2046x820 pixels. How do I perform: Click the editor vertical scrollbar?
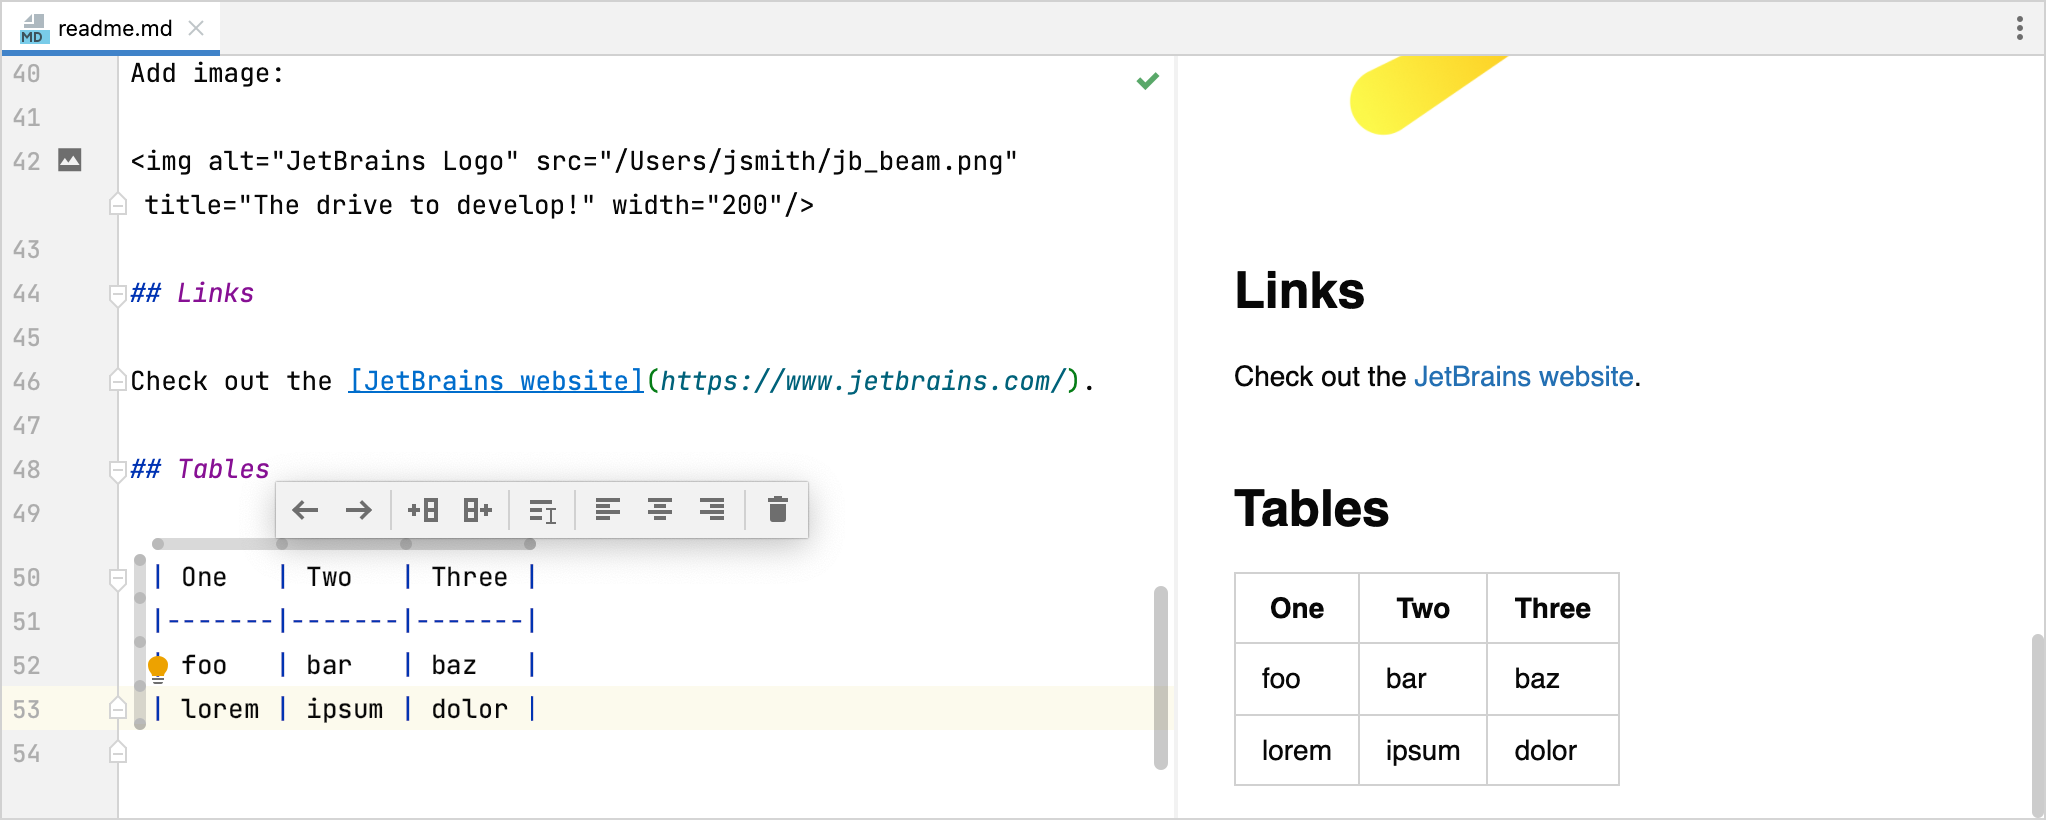1161,677
